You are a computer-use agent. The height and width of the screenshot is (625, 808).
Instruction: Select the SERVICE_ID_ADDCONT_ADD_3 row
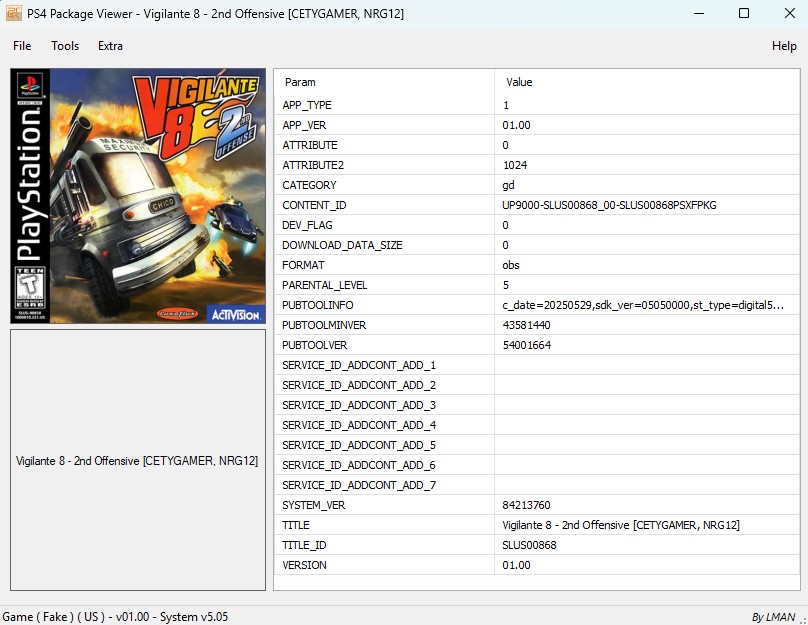coord(536,406)
